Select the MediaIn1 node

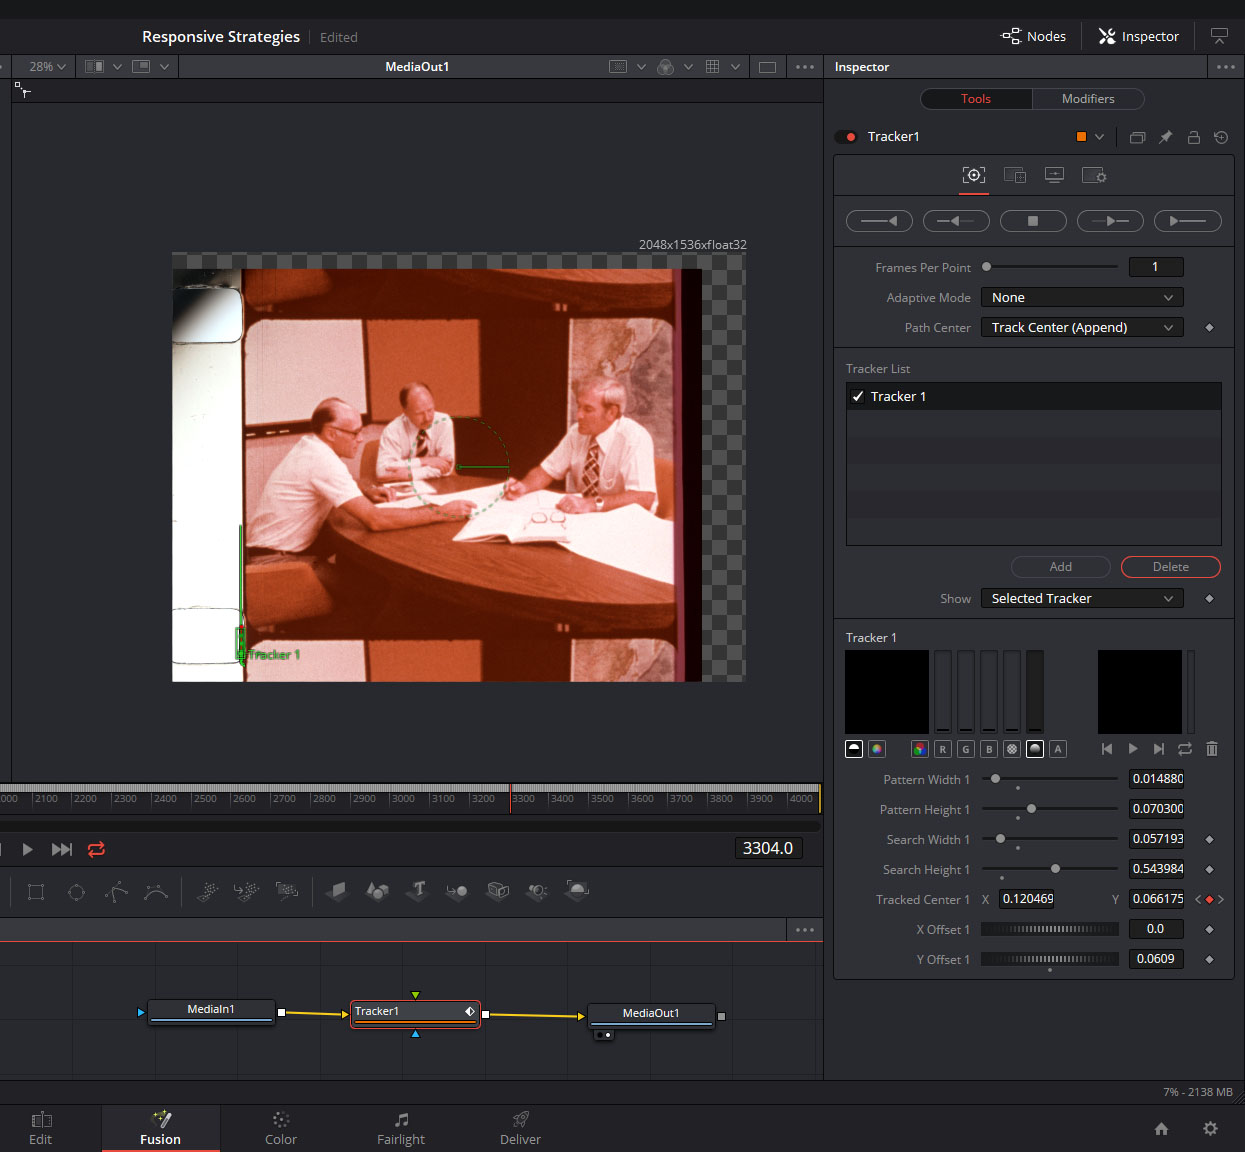coord(211,1012)
